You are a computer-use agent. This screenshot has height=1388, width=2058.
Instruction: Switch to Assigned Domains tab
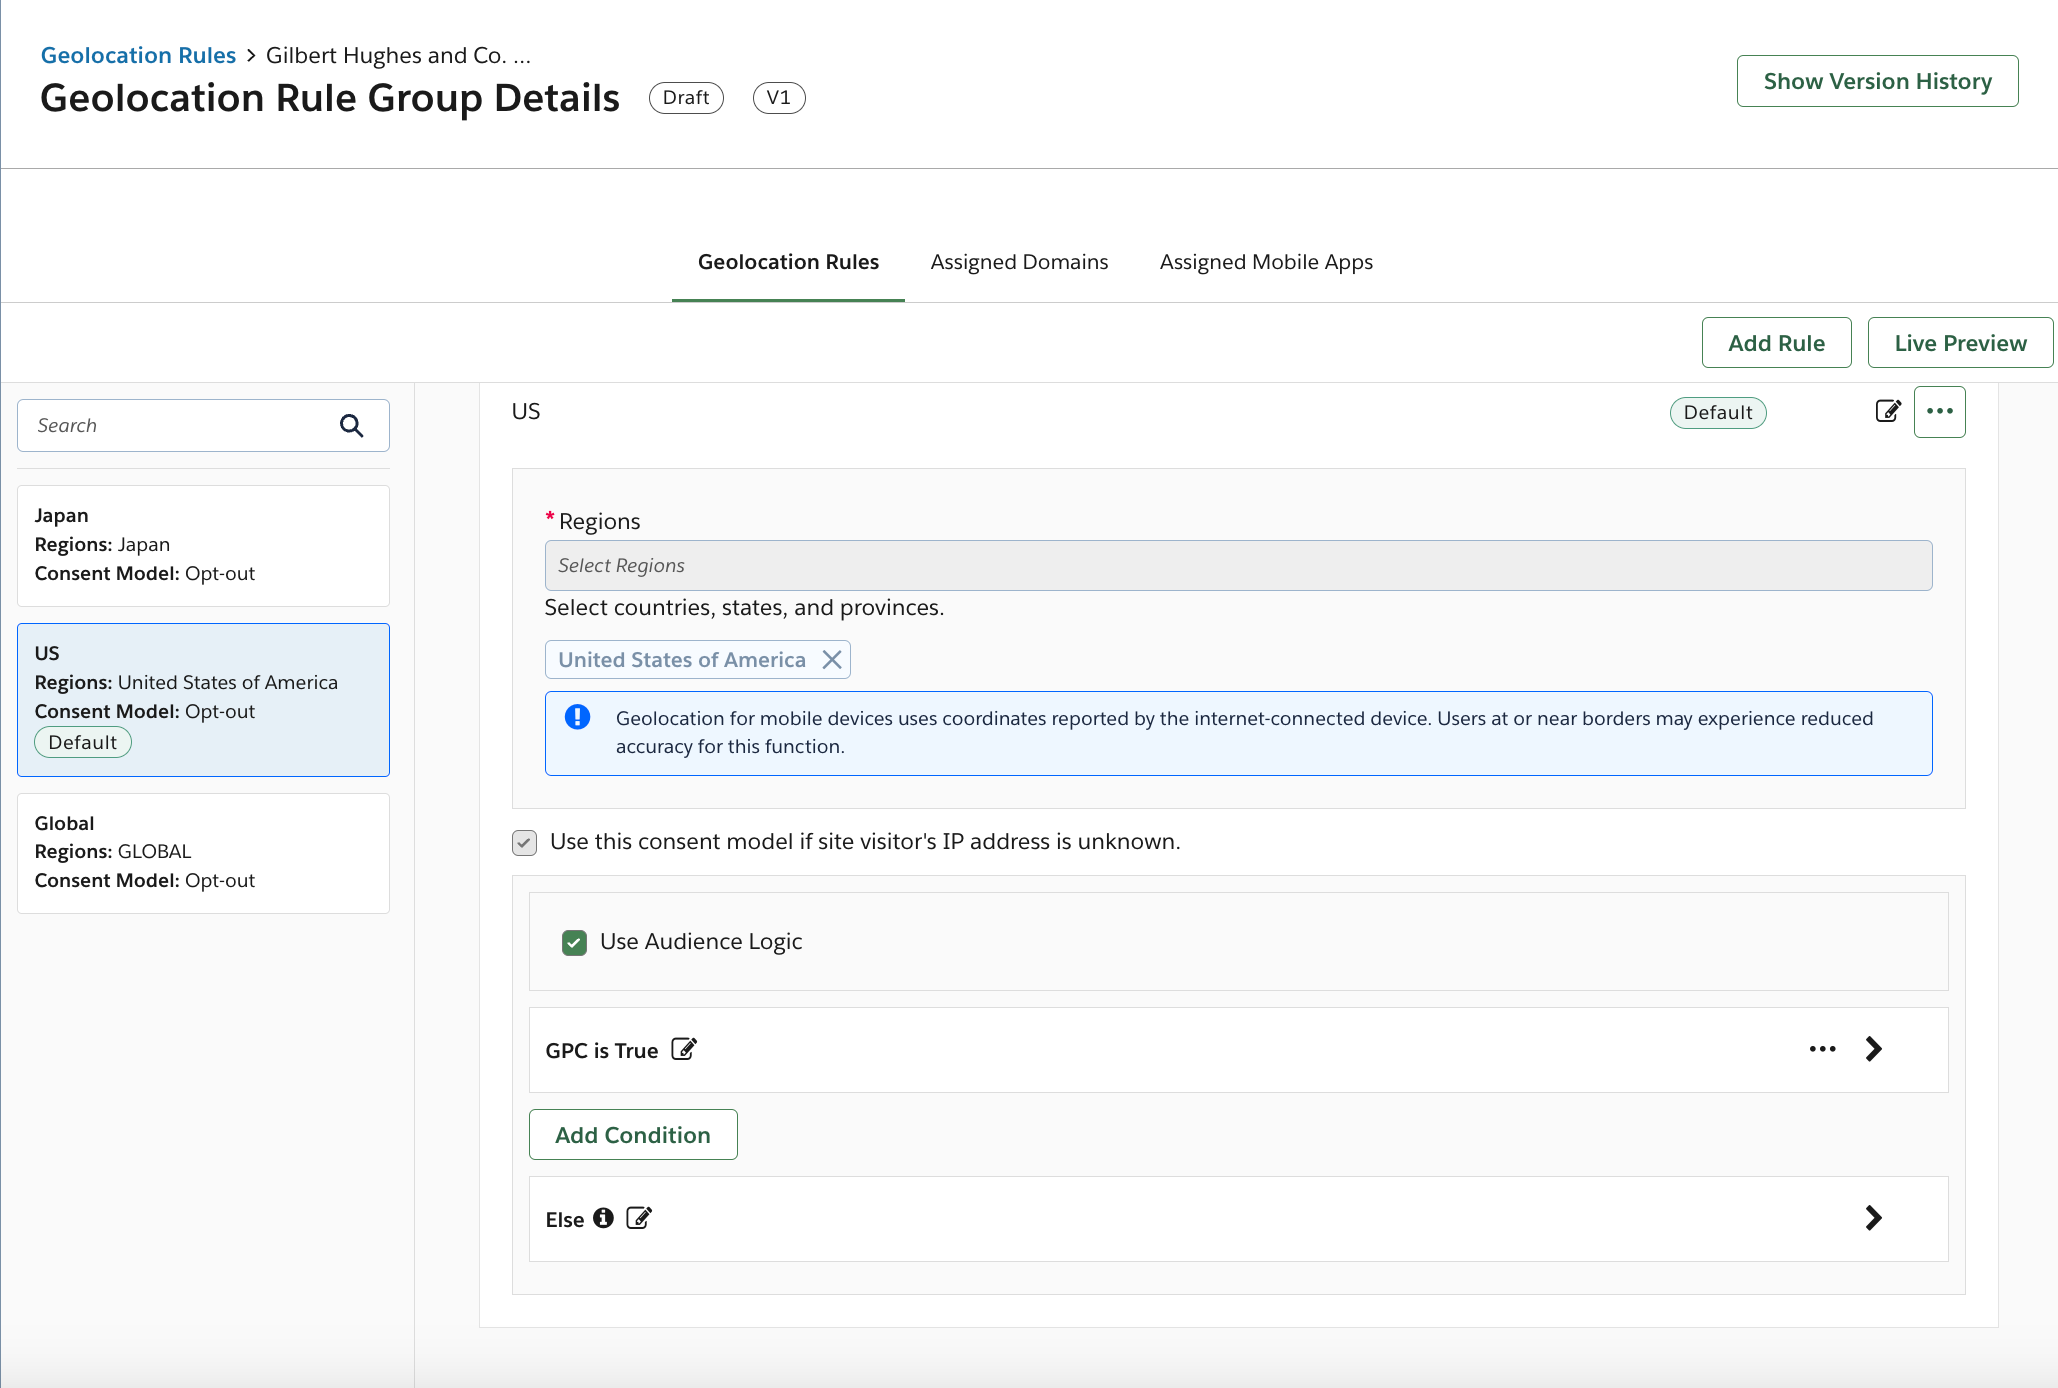click(x=1018, y=262)
